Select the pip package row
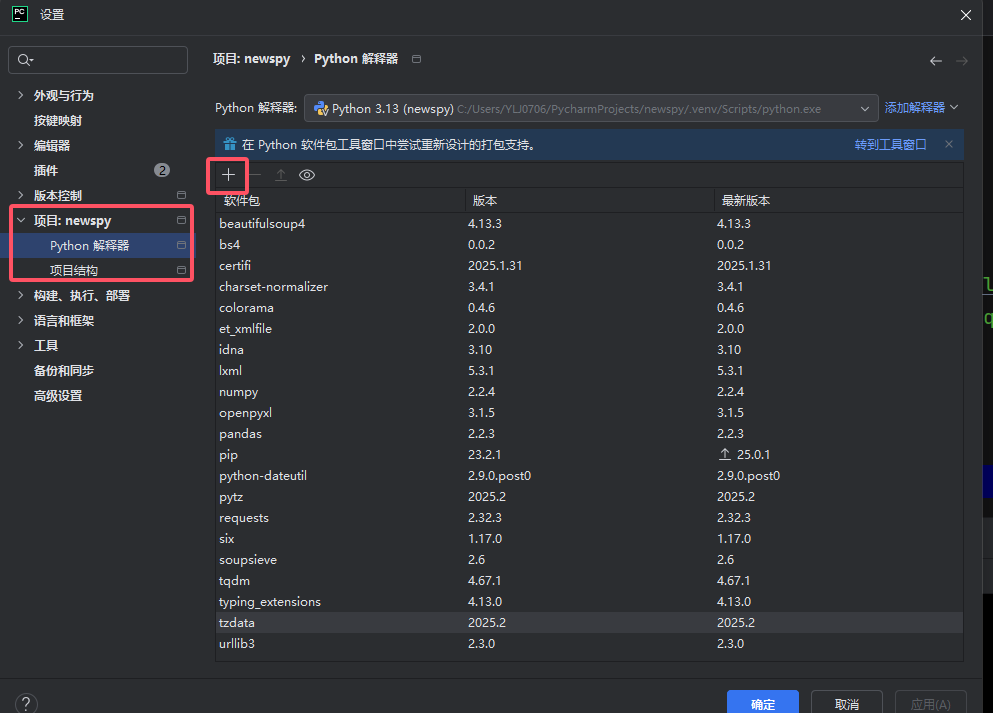 (590, 454)
